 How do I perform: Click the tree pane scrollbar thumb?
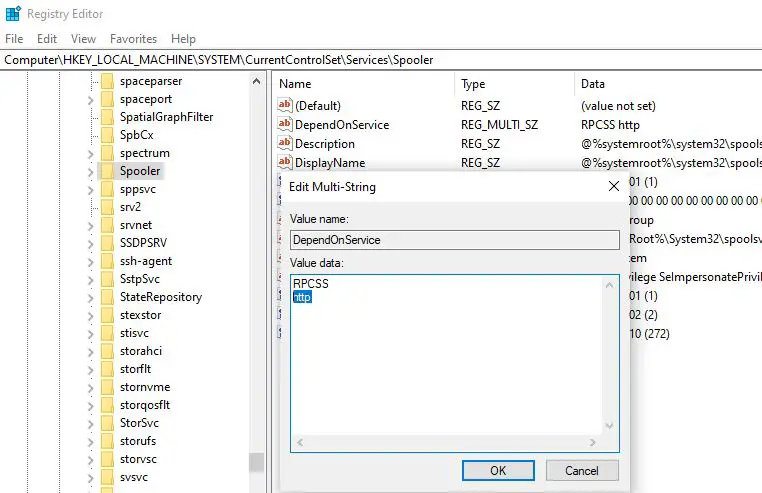257,462
